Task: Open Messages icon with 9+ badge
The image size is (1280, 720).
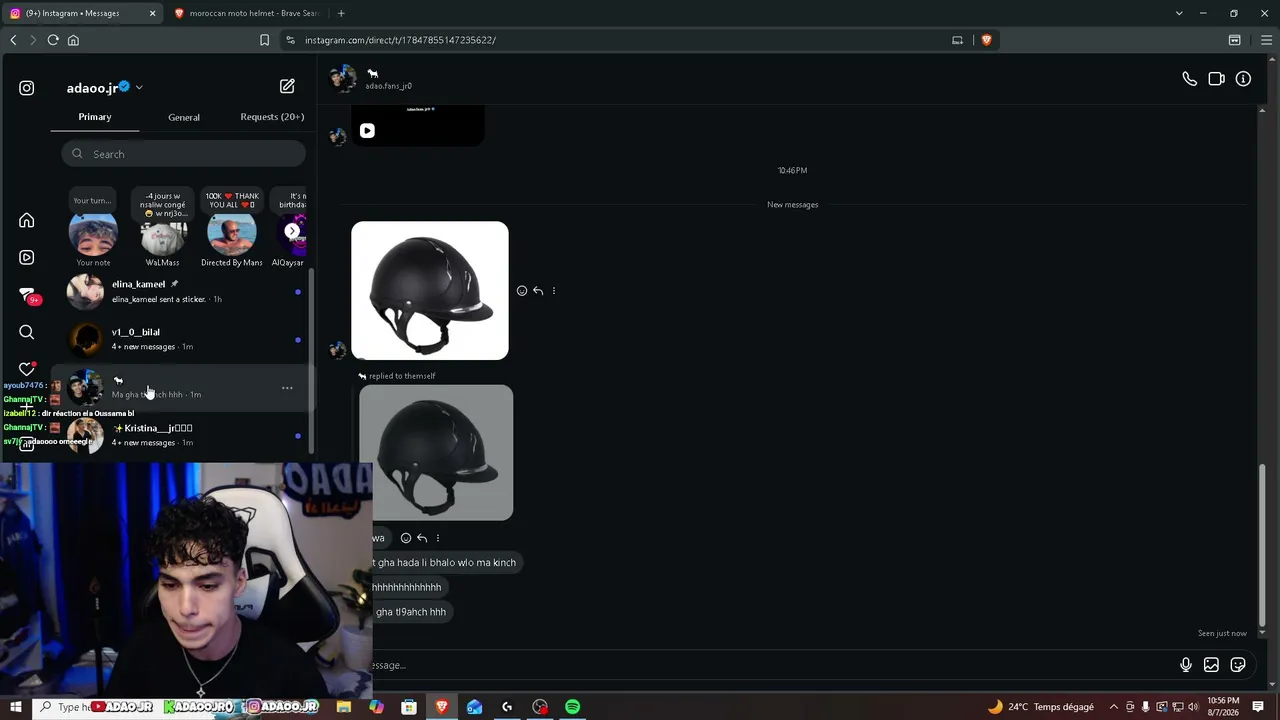Action: point(28,296)
